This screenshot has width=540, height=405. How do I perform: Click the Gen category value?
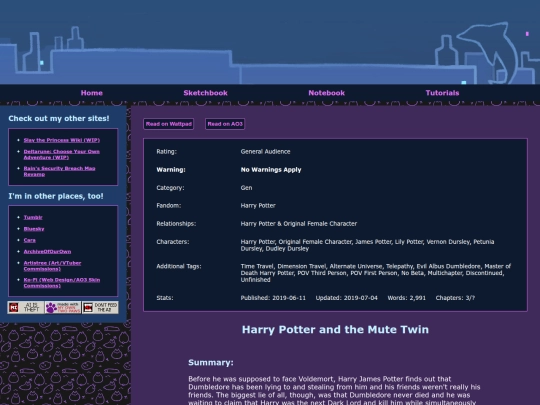pos(246,188)
